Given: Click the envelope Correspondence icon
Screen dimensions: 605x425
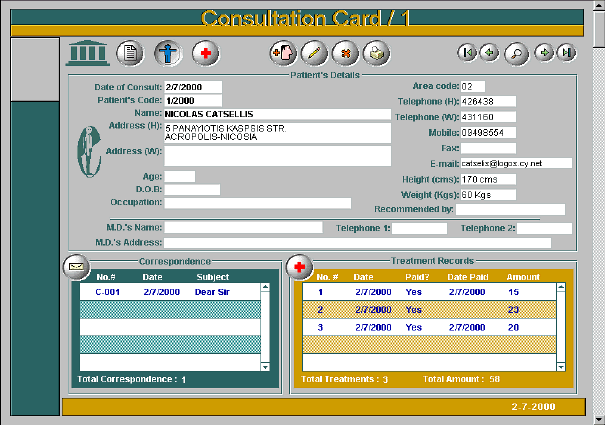Looking at the screenshot, I should (x=76, y=267).
